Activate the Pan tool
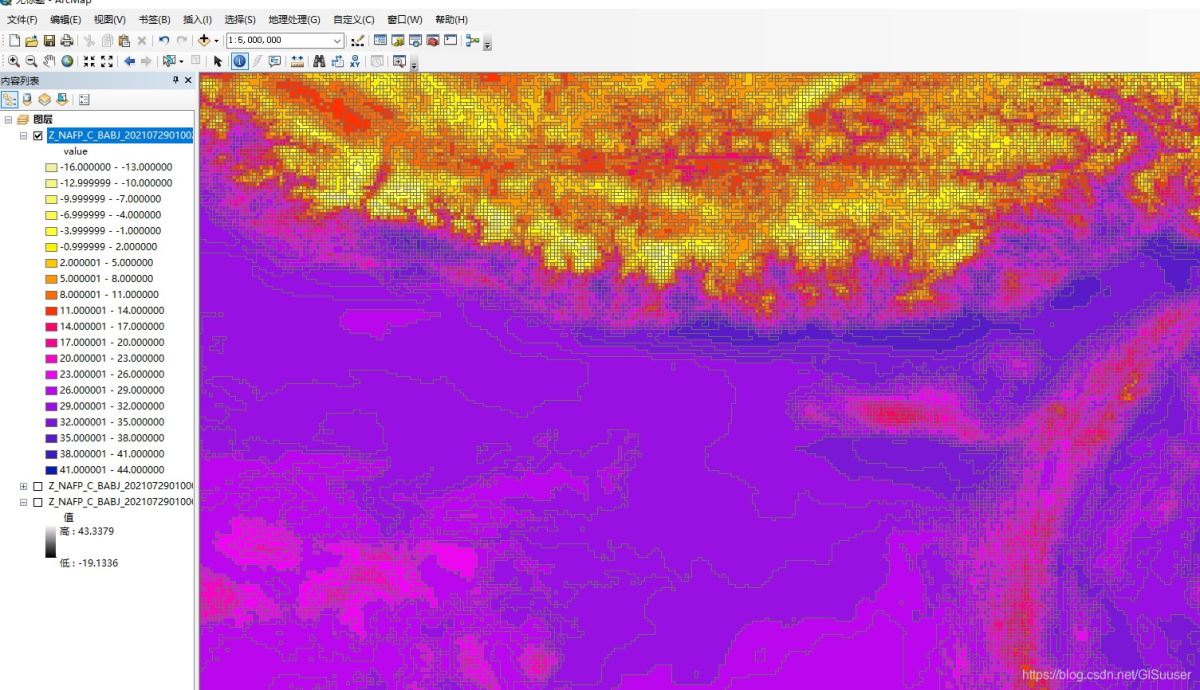This screenshot has height=690, width=1200. pyautogui.click(x=46, y=59)
